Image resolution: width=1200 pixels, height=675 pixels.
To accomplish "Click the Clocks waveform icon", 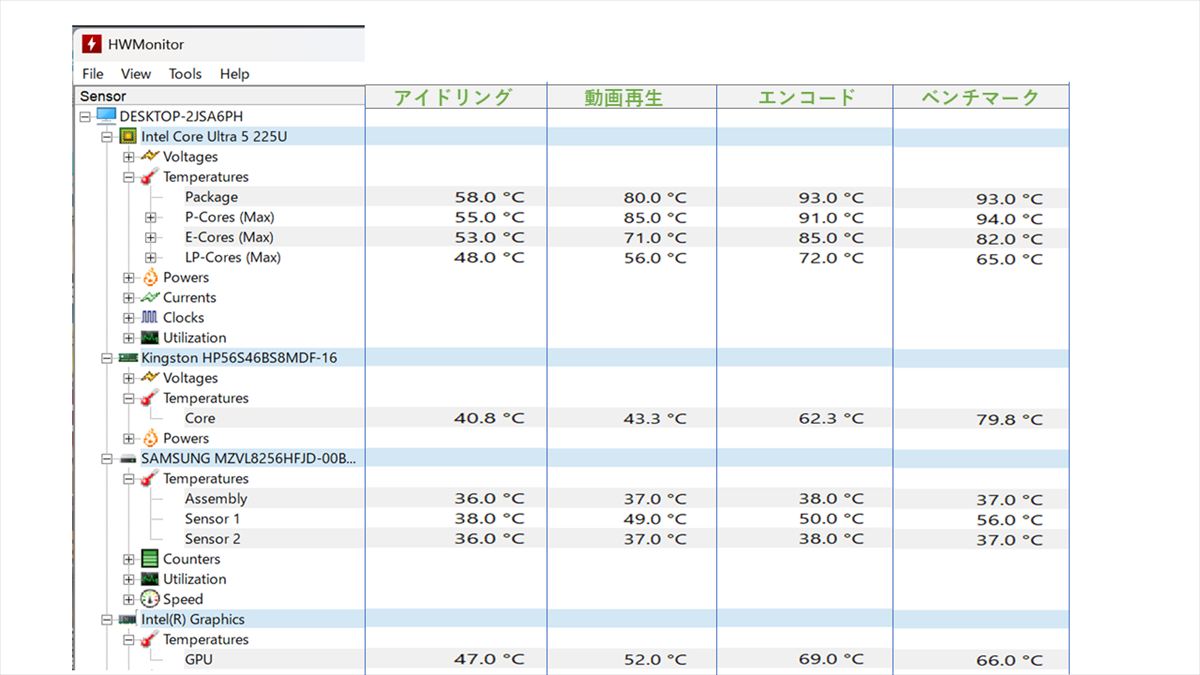I will pos(150,317).
